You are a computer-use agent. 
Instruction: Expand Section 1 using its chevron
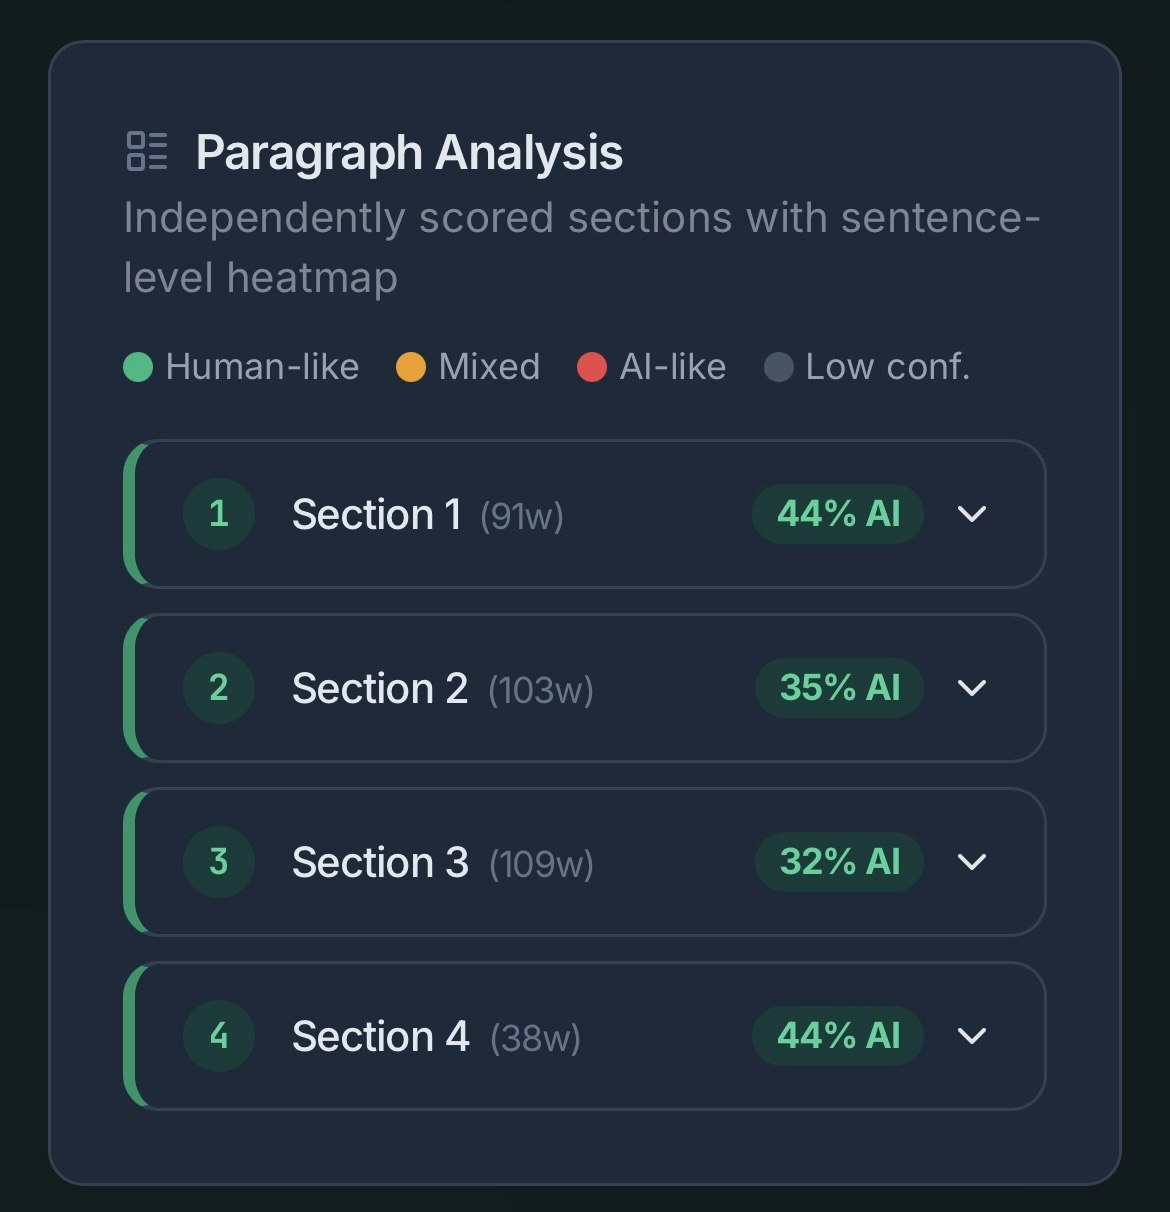click(972, 514)
